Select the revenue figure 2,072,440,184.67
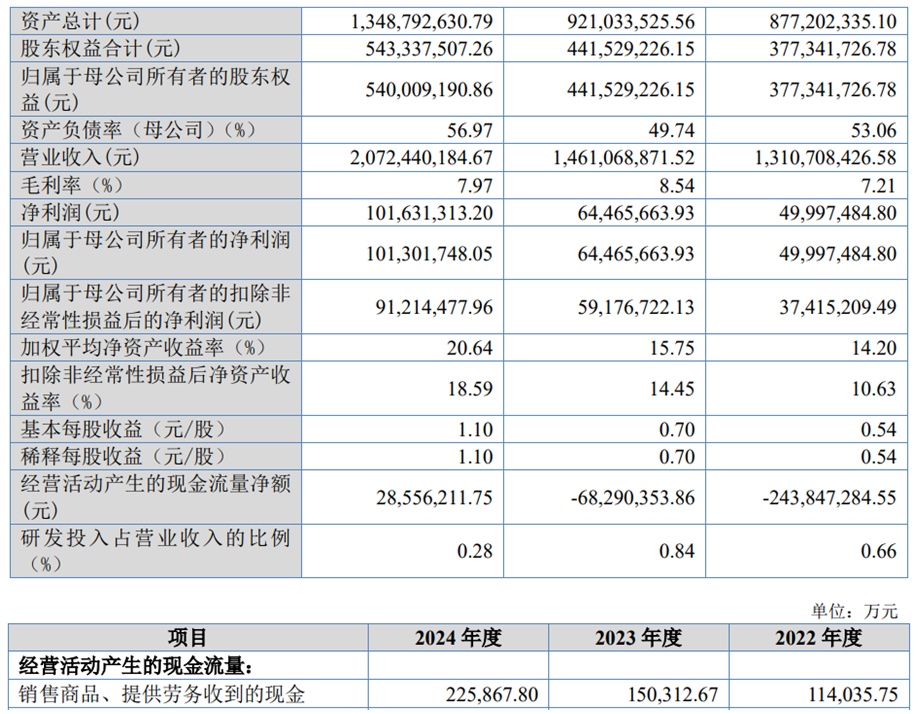Image resolution: width=923 pixels, height=714 pixels. pyautogui.click(x=408, y=158)
